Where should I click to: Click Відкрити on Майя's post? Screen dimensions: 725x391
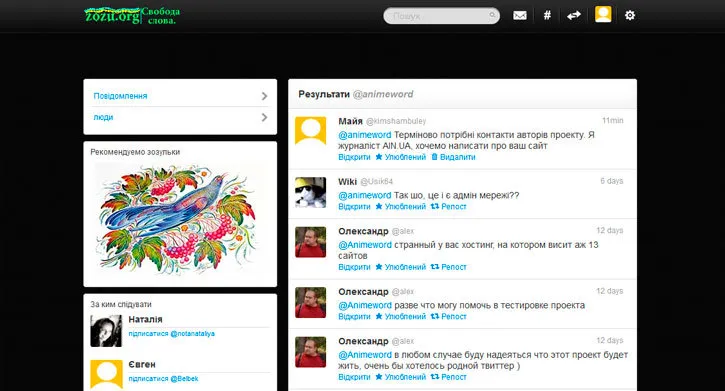(354, 157)
